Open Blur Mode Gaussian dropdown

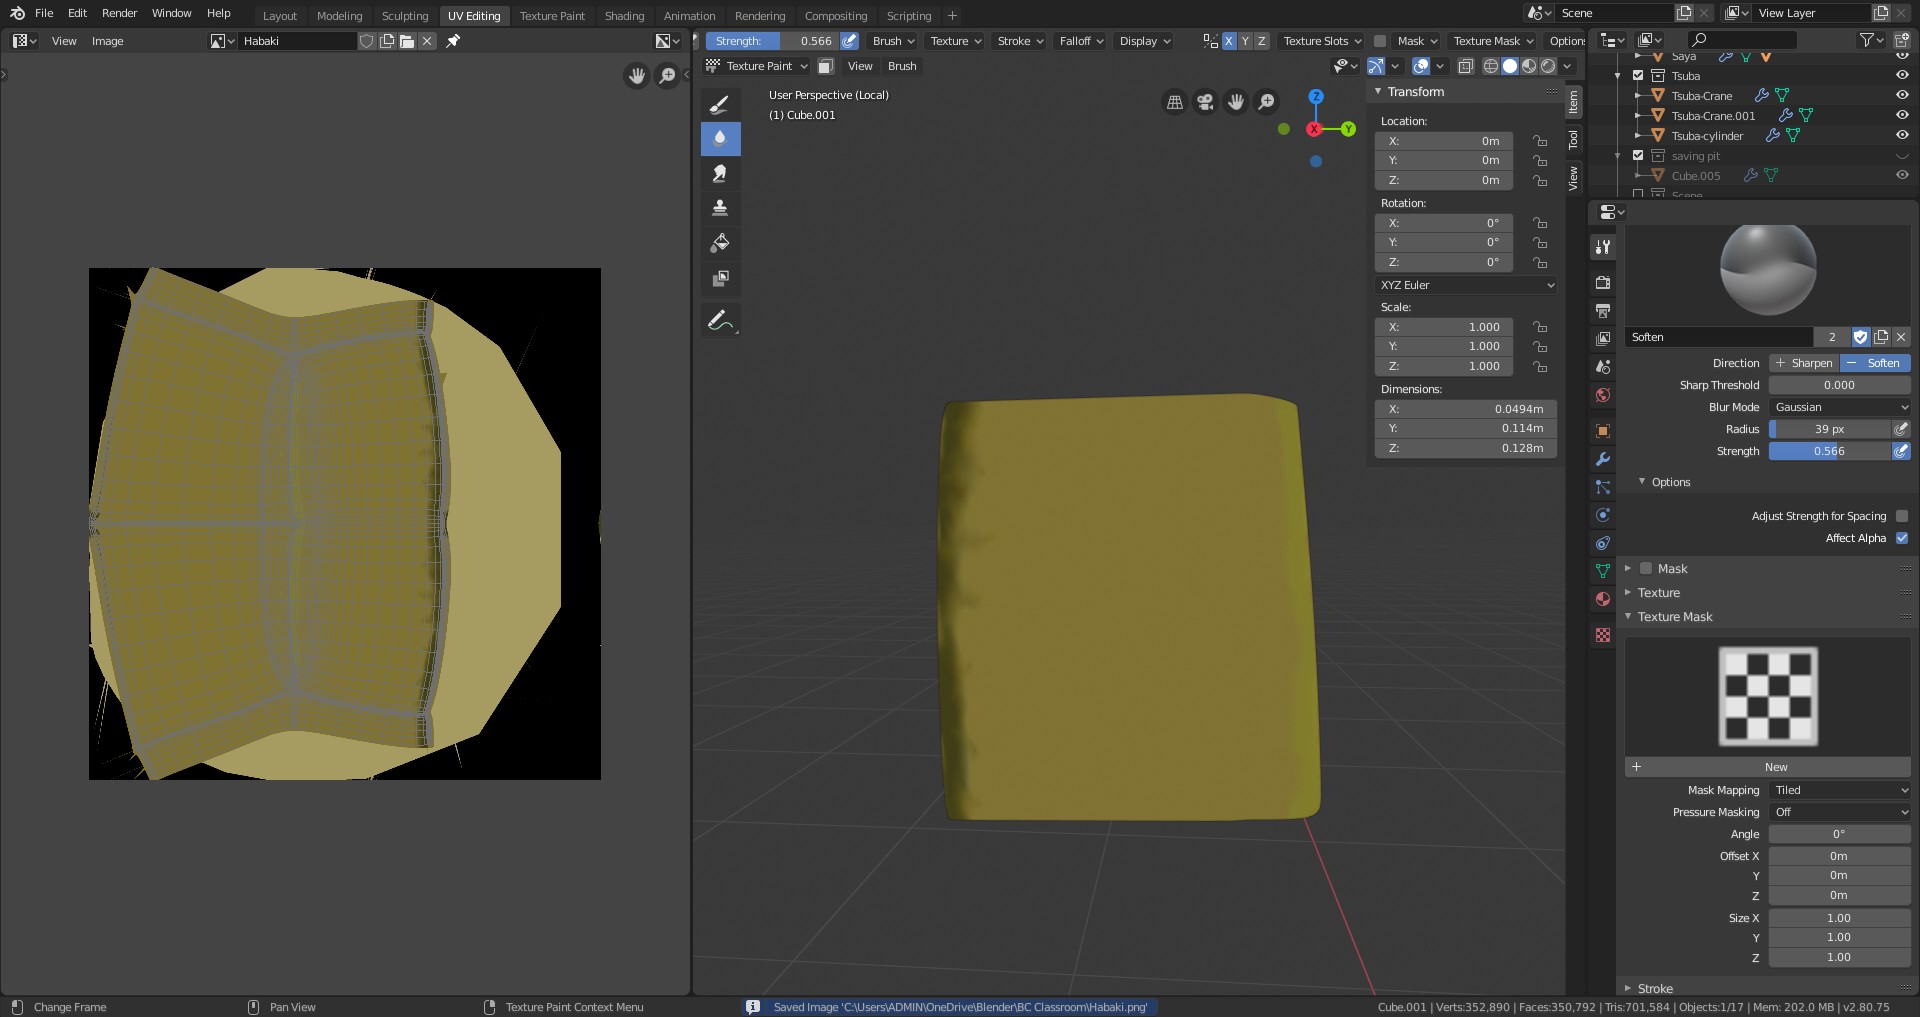click(x=1840, y=407)
